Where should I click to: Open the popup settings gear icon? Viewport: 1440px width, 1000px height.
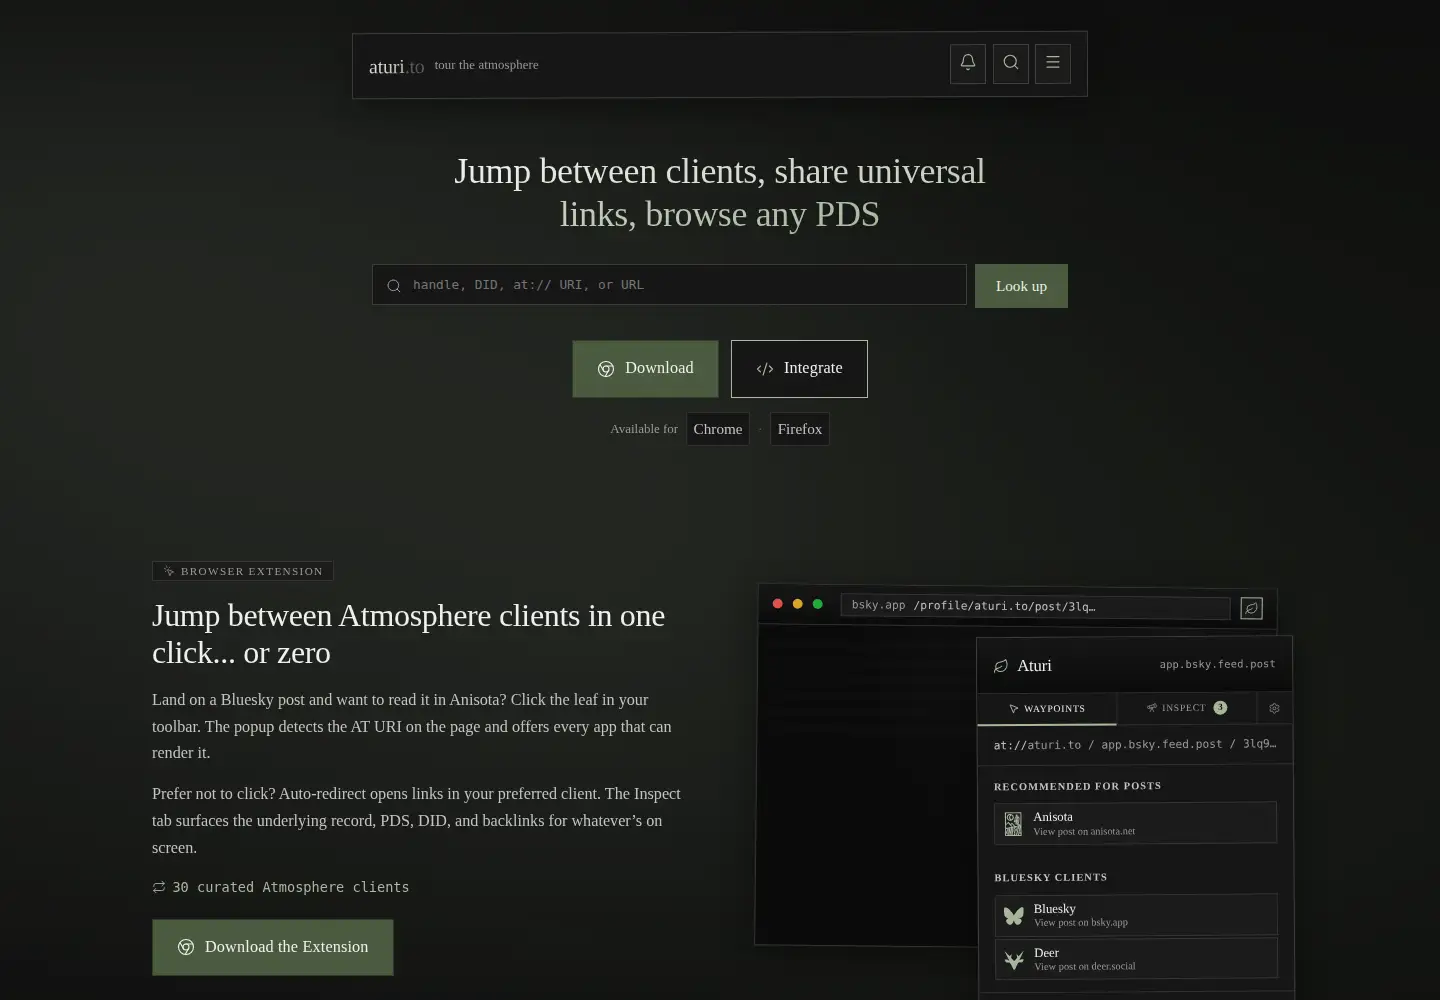1274,708
